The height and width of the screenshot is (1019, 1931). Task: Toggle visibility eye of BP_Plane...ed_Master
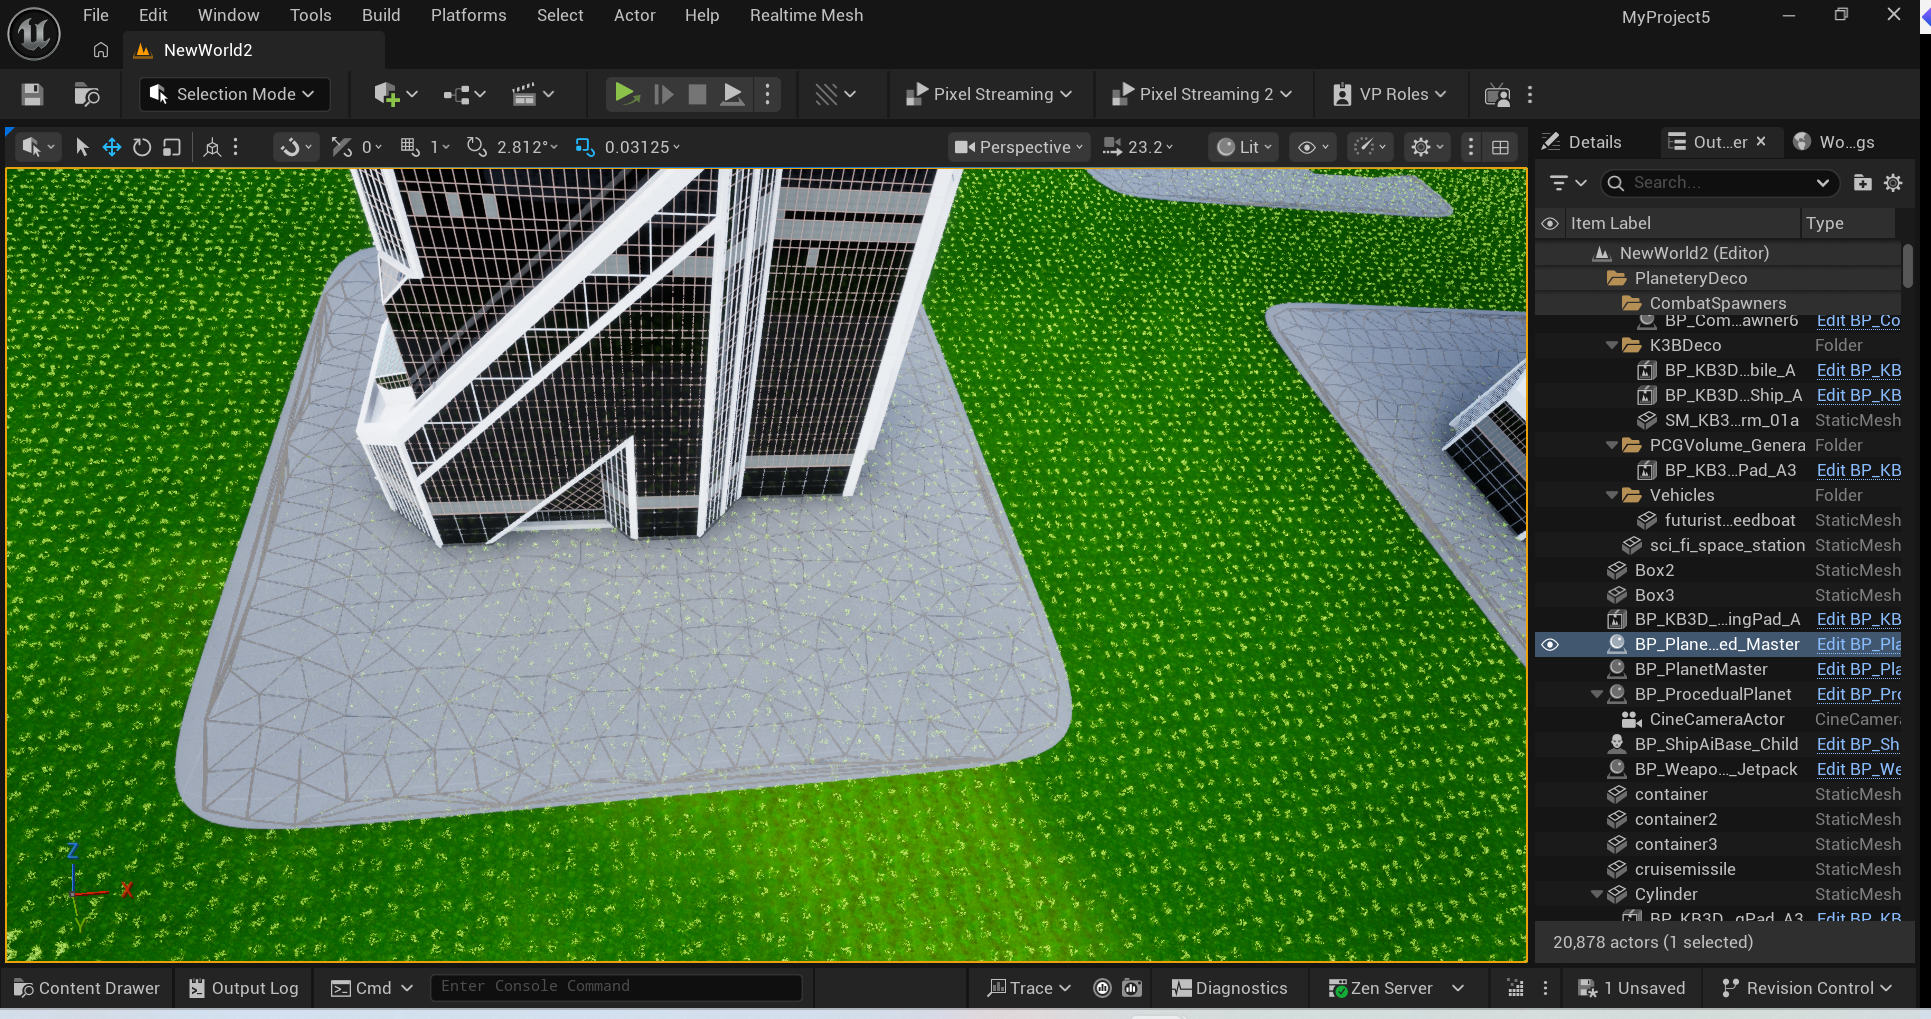1550,645
